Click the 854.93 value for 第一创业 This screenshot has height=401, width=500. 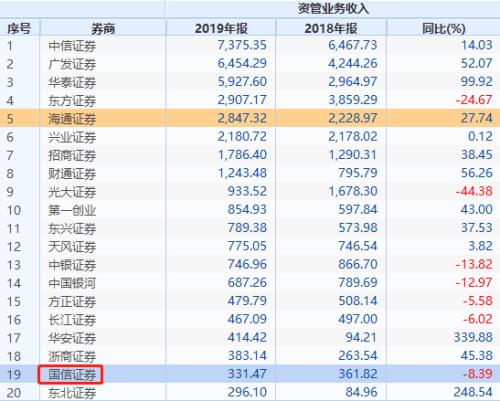[x=247, y=209]
